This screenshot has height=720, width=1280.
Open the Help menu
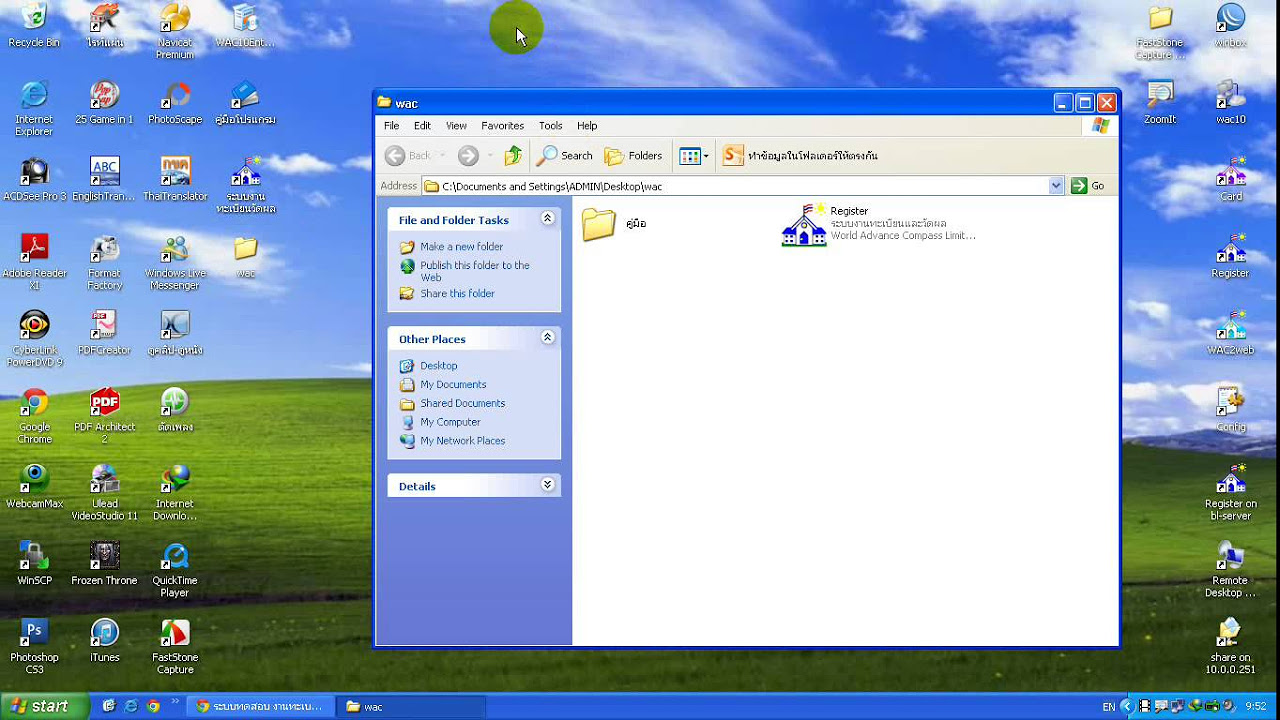[587, 126]
